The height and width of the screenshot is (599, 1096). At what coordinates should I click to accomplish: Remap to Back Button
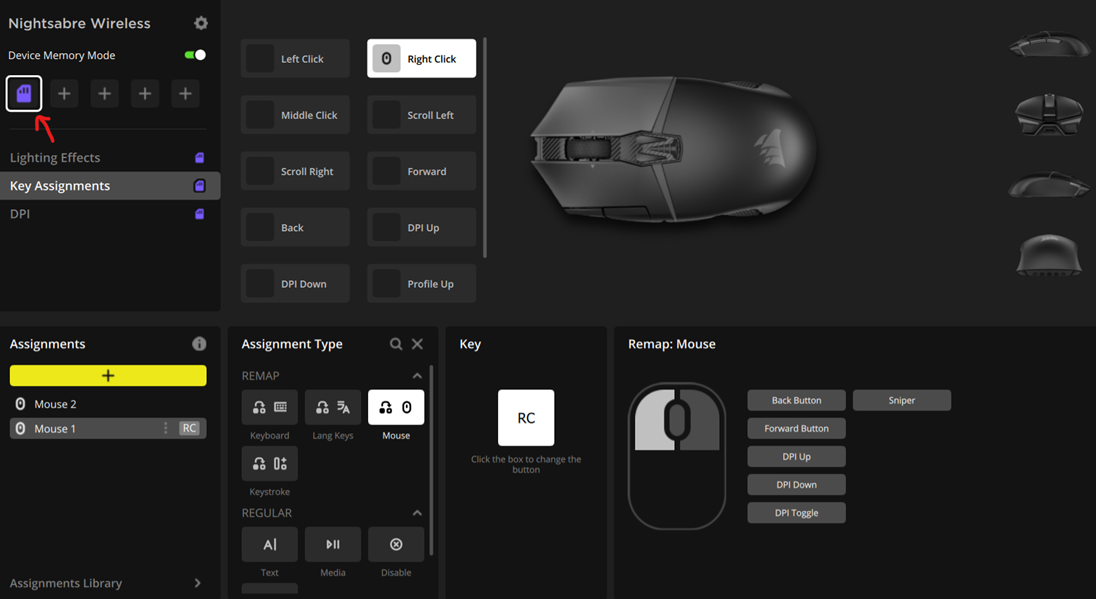[796, 400]
